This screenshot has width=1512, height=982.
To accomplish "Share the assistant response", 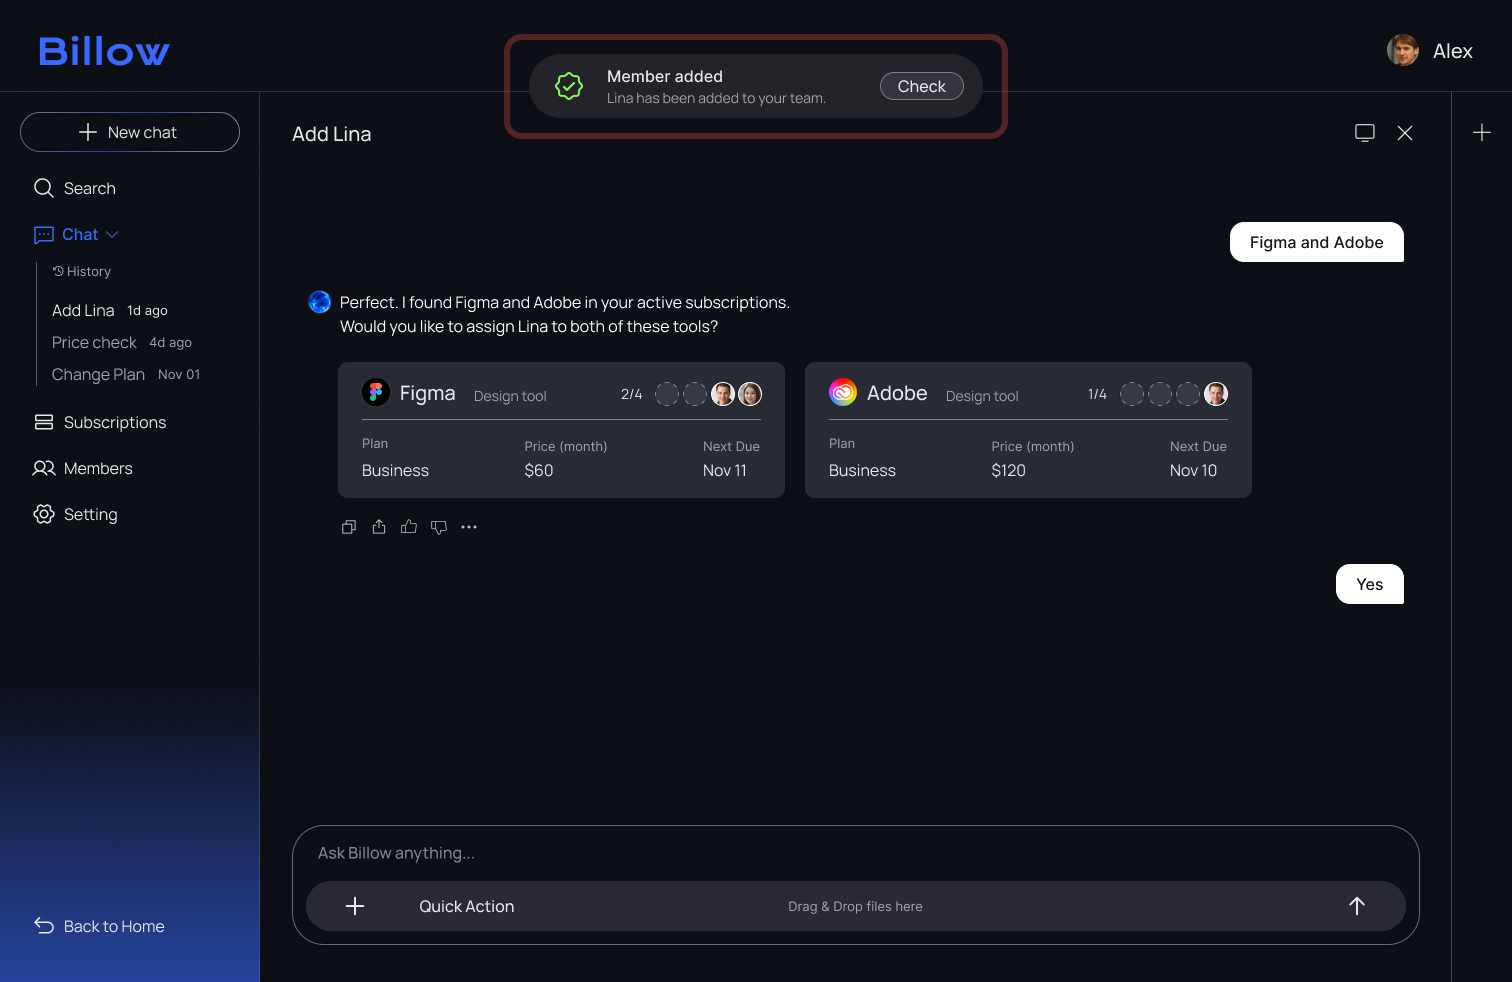I will (x=379, y=527).
